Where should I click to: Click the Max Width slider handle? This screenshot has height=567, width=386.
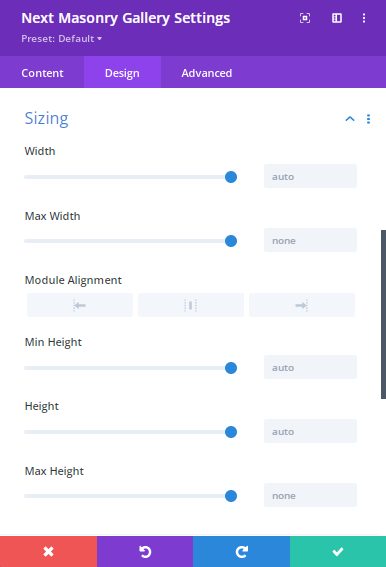(x=231, y=241)
